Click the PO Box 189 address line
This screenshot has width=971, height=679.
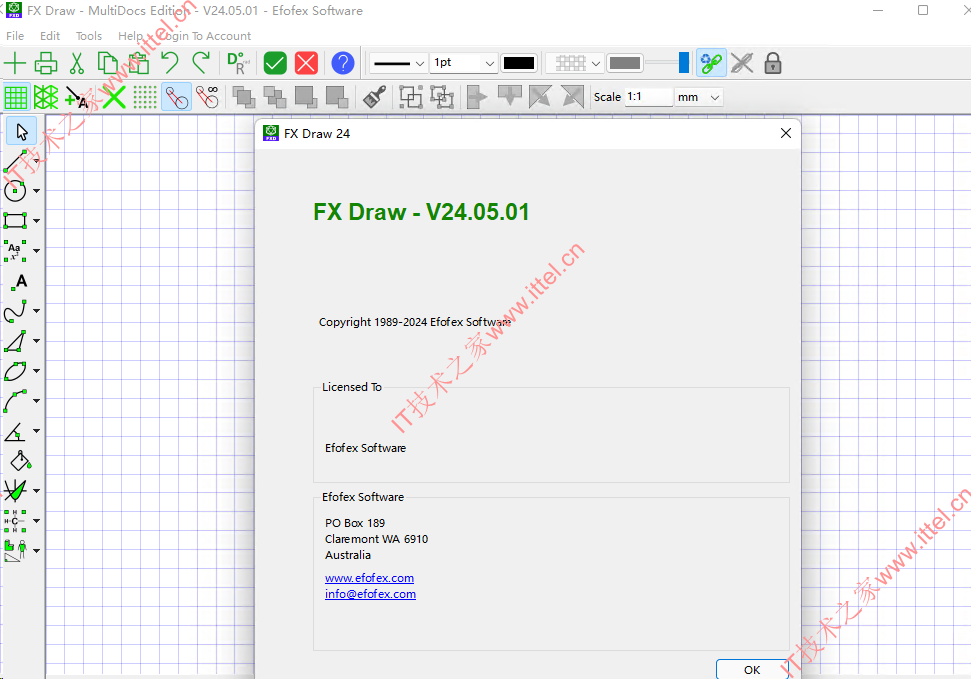tap(355, 523)
